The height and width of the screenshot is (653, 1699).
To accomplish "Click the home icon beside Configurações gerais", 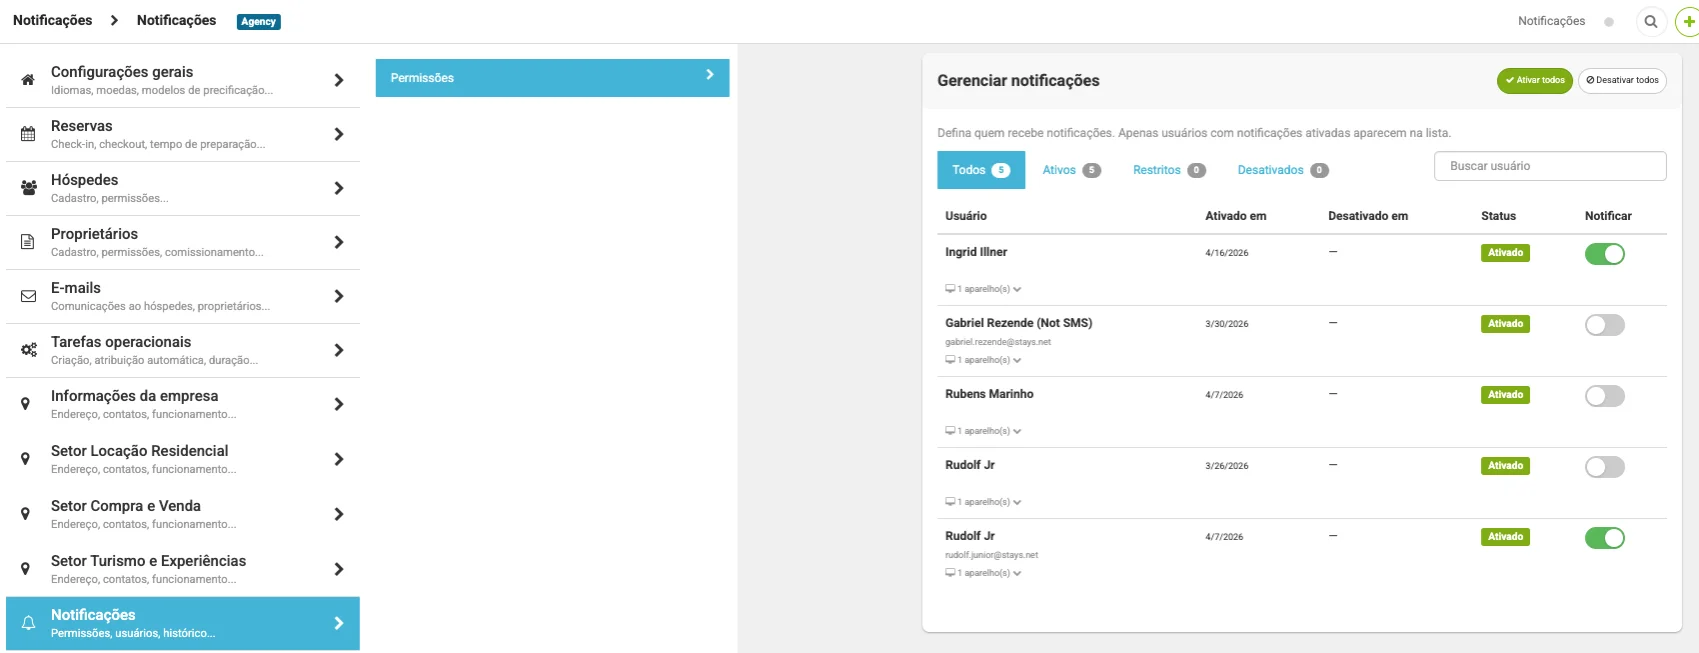I will click(x=28, y=80).
